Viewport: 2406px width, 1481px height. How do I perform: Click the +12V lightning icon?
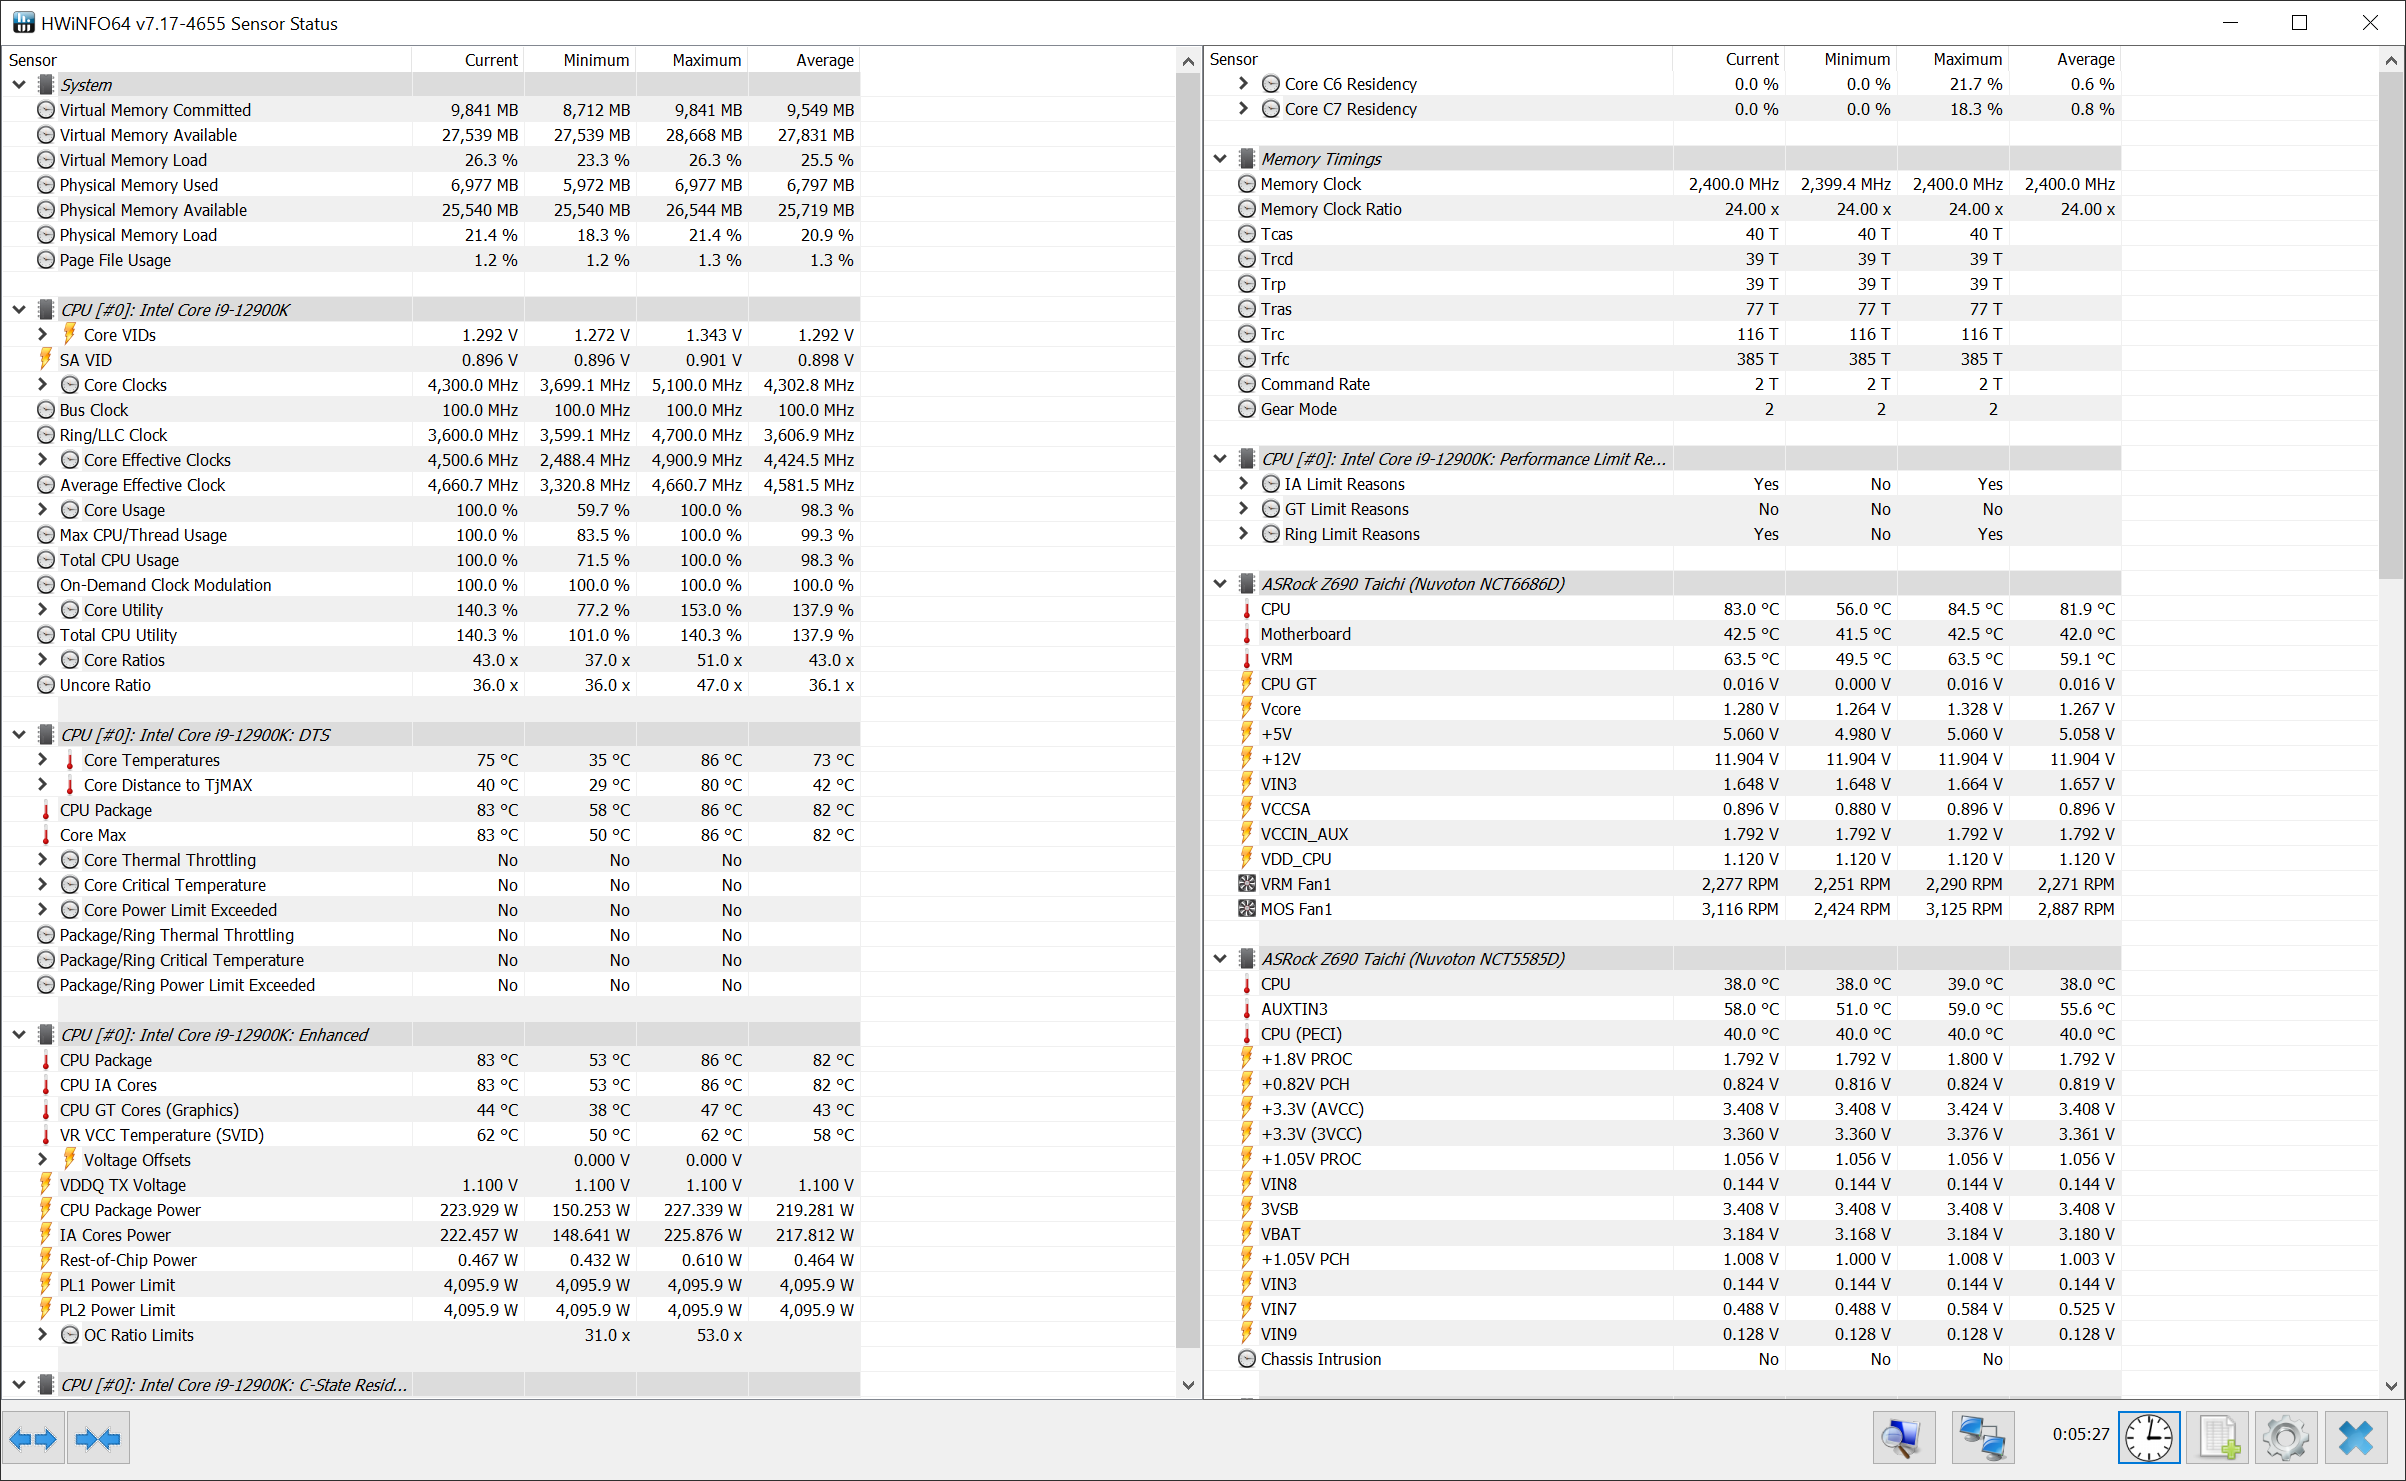(1246, 759)
